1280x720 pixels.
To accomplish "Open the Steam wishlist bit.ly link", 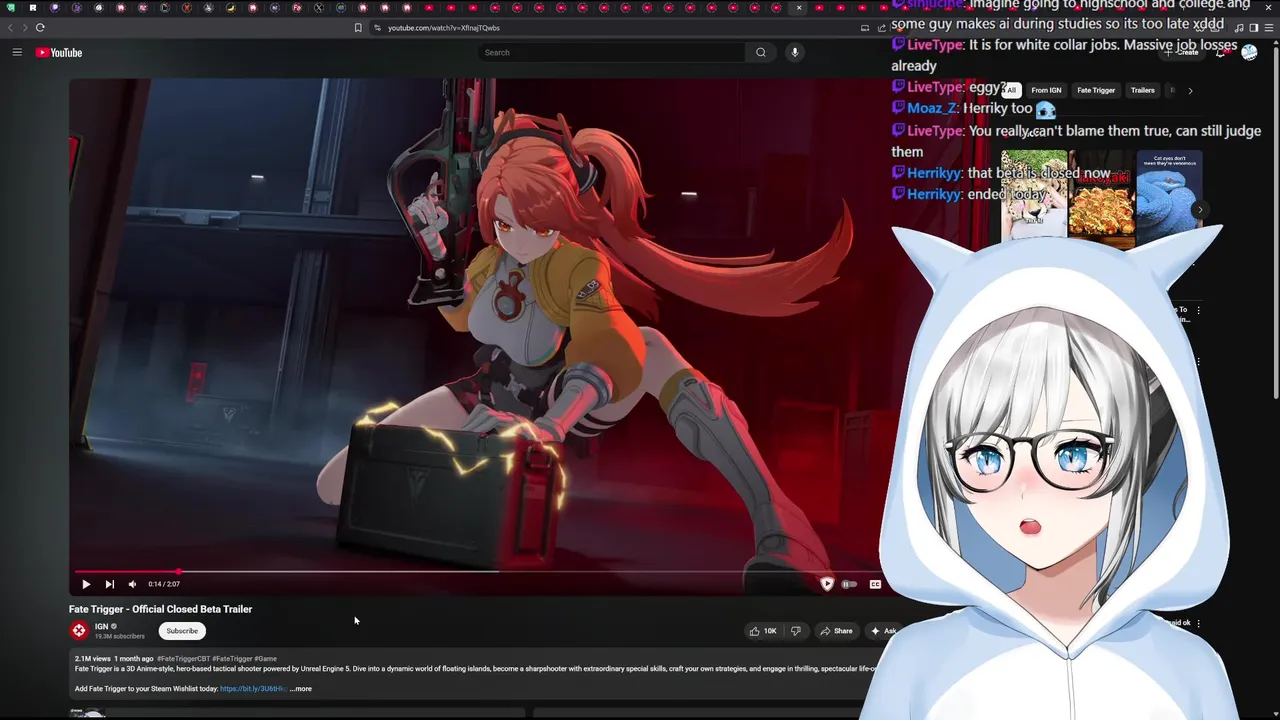I will [x=253, y=688].
